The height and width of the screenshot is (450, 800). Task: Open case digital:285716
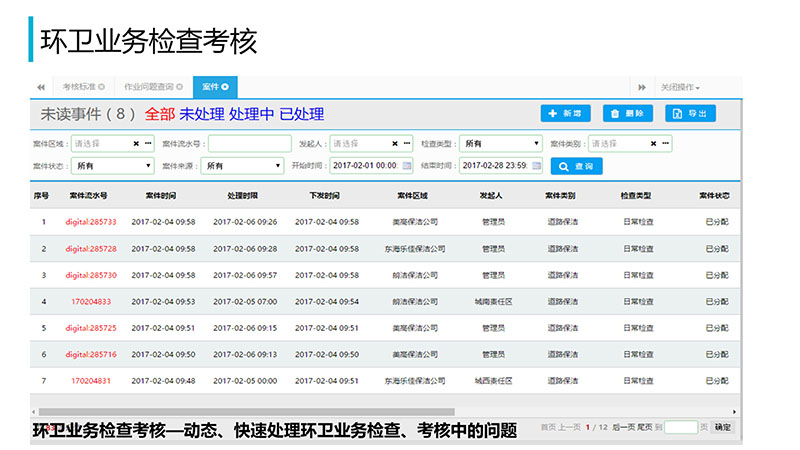tap(91, 354)
